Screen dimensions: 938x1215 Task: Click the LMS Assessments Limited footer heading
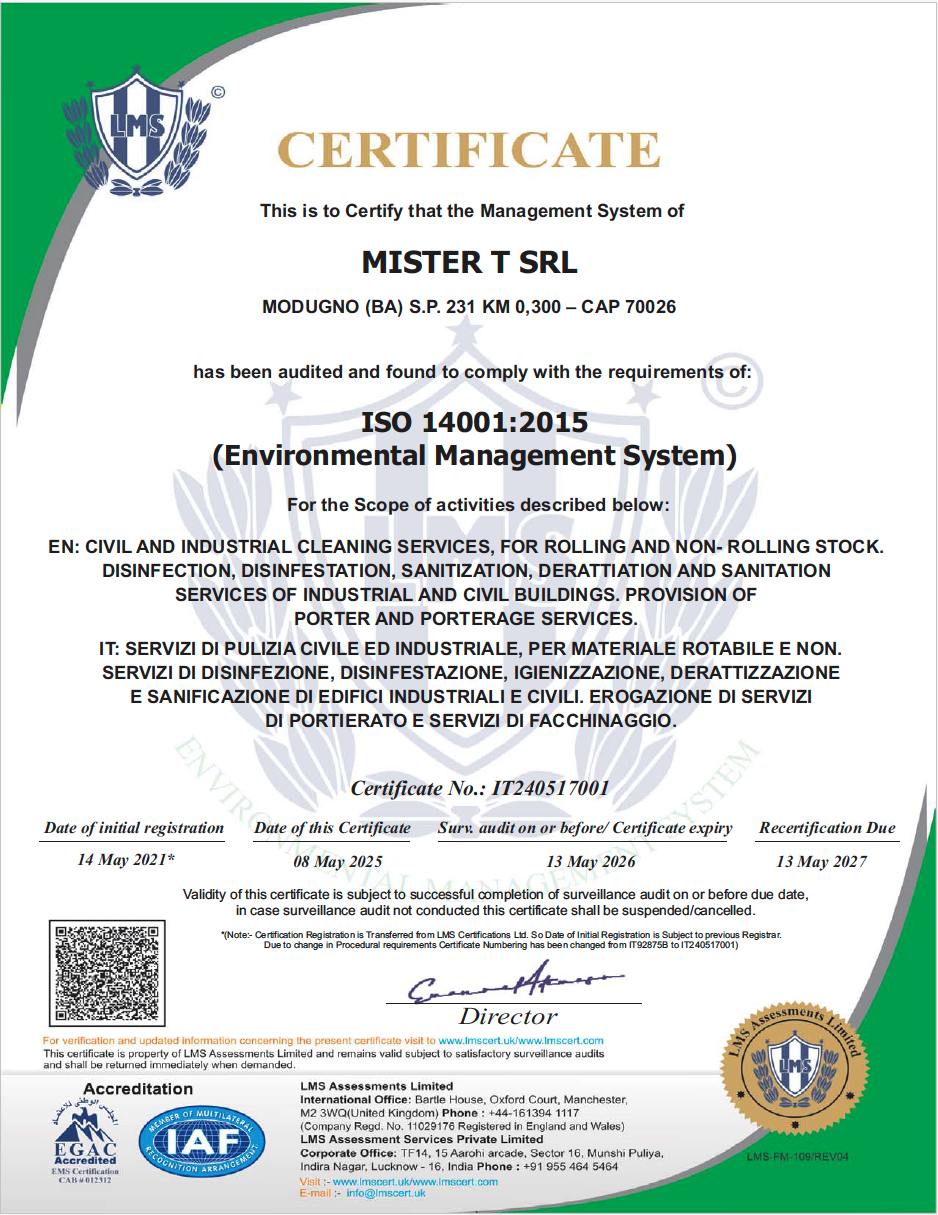pos(376,1086)
